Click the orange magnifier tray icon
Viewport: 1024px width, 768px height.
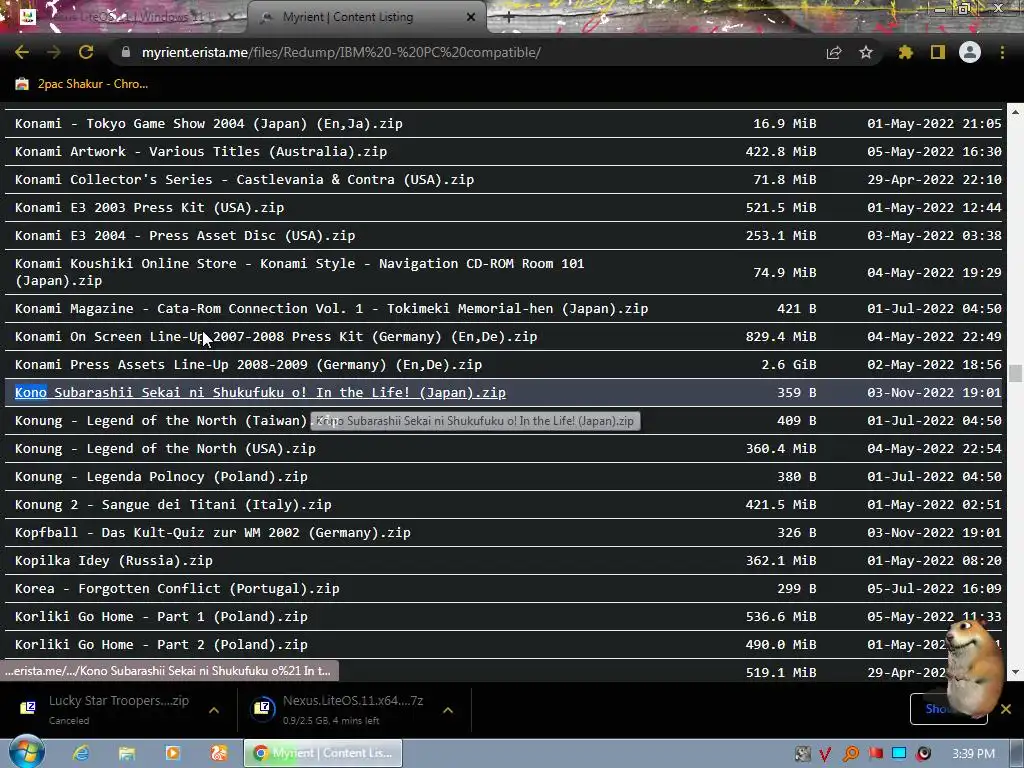click(x=850, y=754)
